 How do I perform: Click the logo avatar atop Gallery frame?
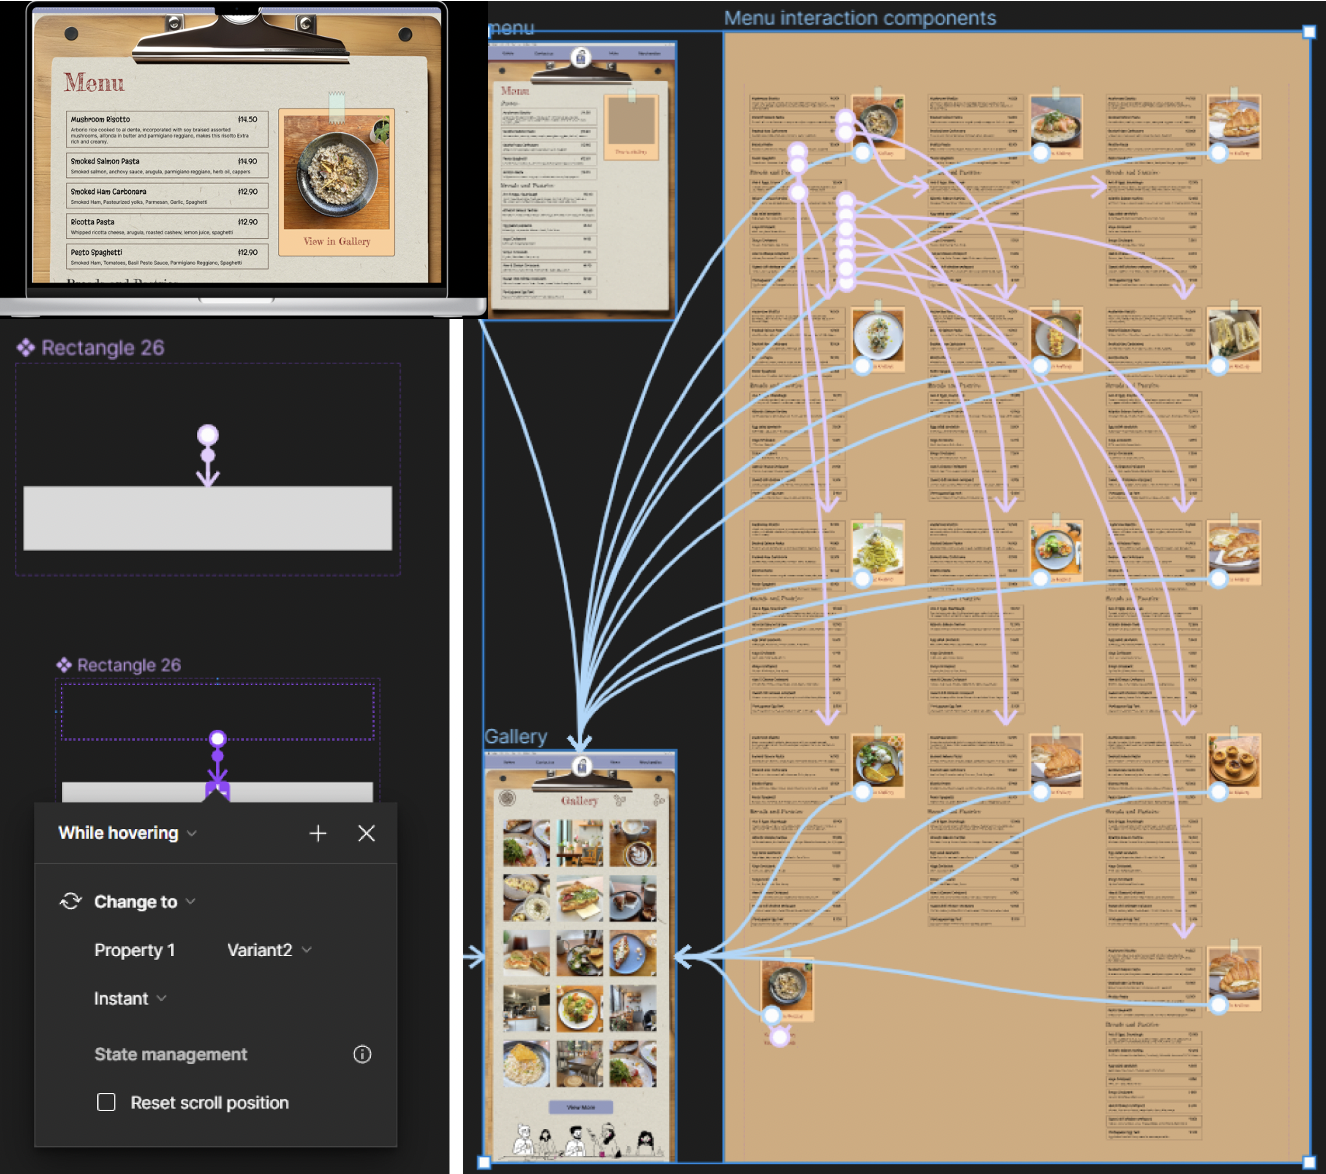[x=581, y=766]
